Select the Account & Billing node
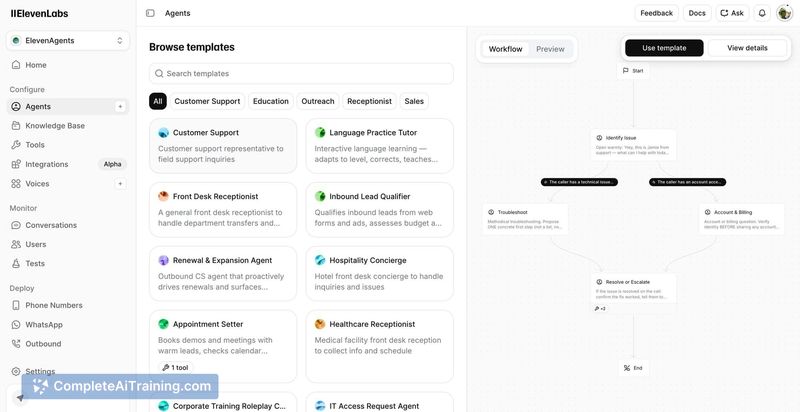This screenshot has height=412, width=800. tap(741, 219)
